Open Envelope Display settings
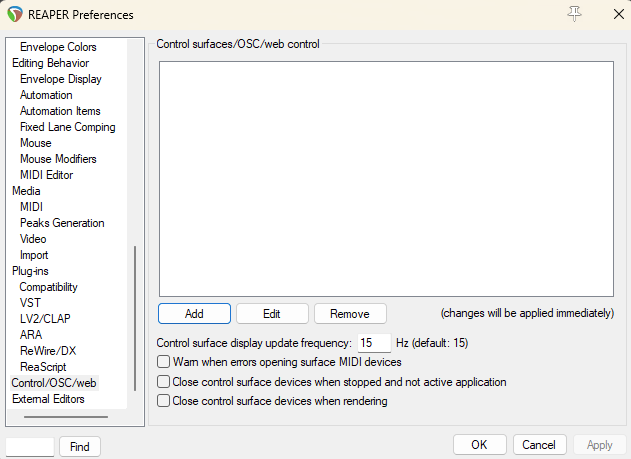Screen dimensions: 631x459 61,79
